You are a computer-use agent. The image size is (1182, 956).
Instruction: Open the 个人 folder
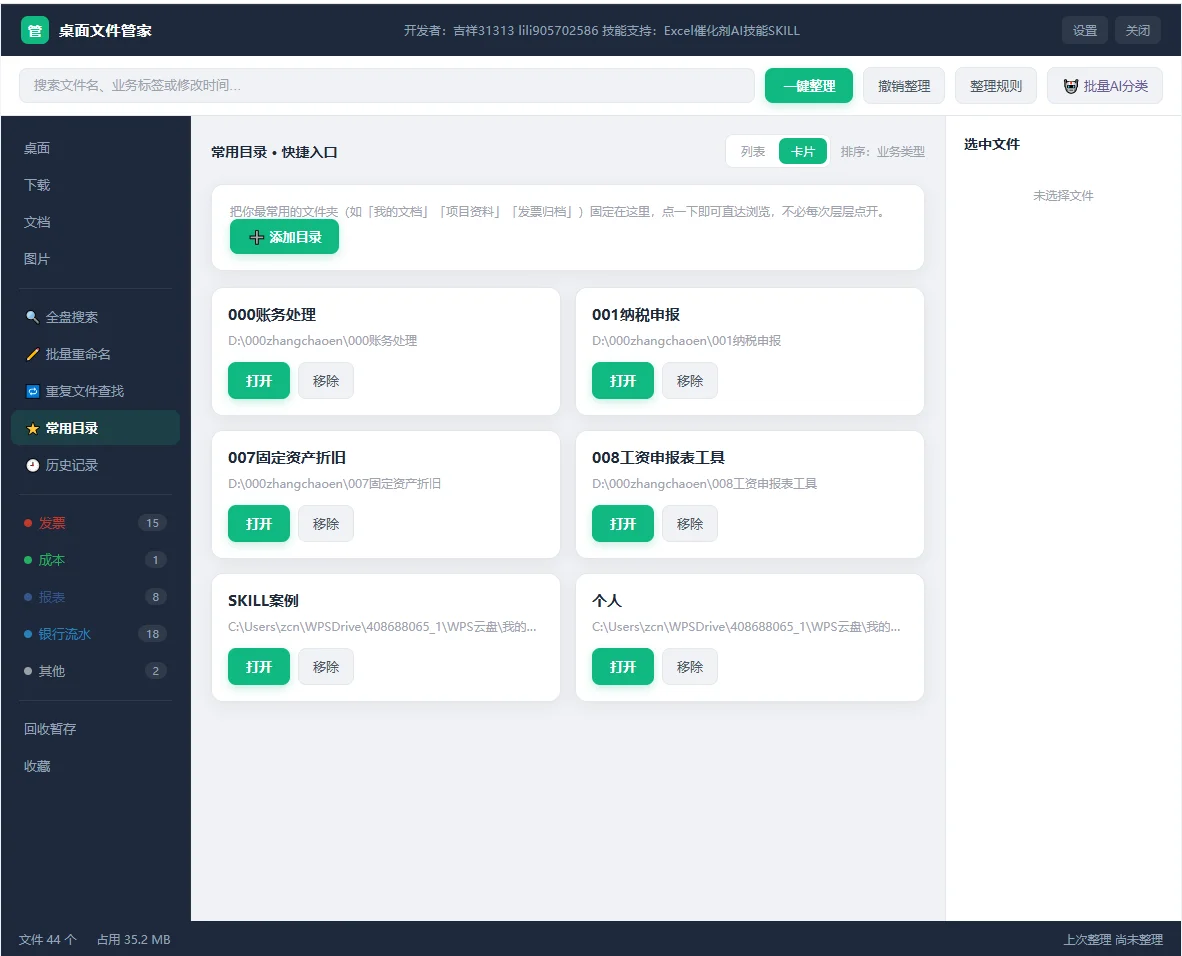[x=623, y=666]
